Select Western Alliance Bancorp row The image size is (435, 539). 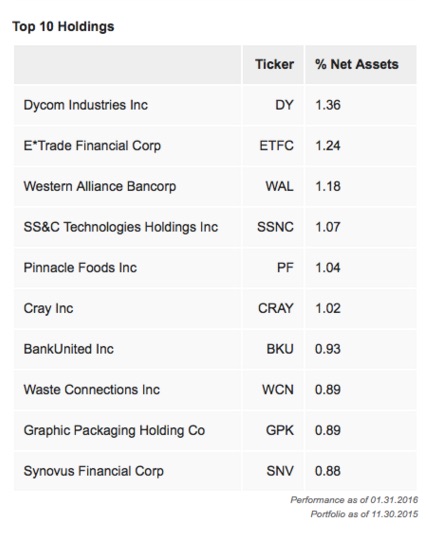[215, 186]
